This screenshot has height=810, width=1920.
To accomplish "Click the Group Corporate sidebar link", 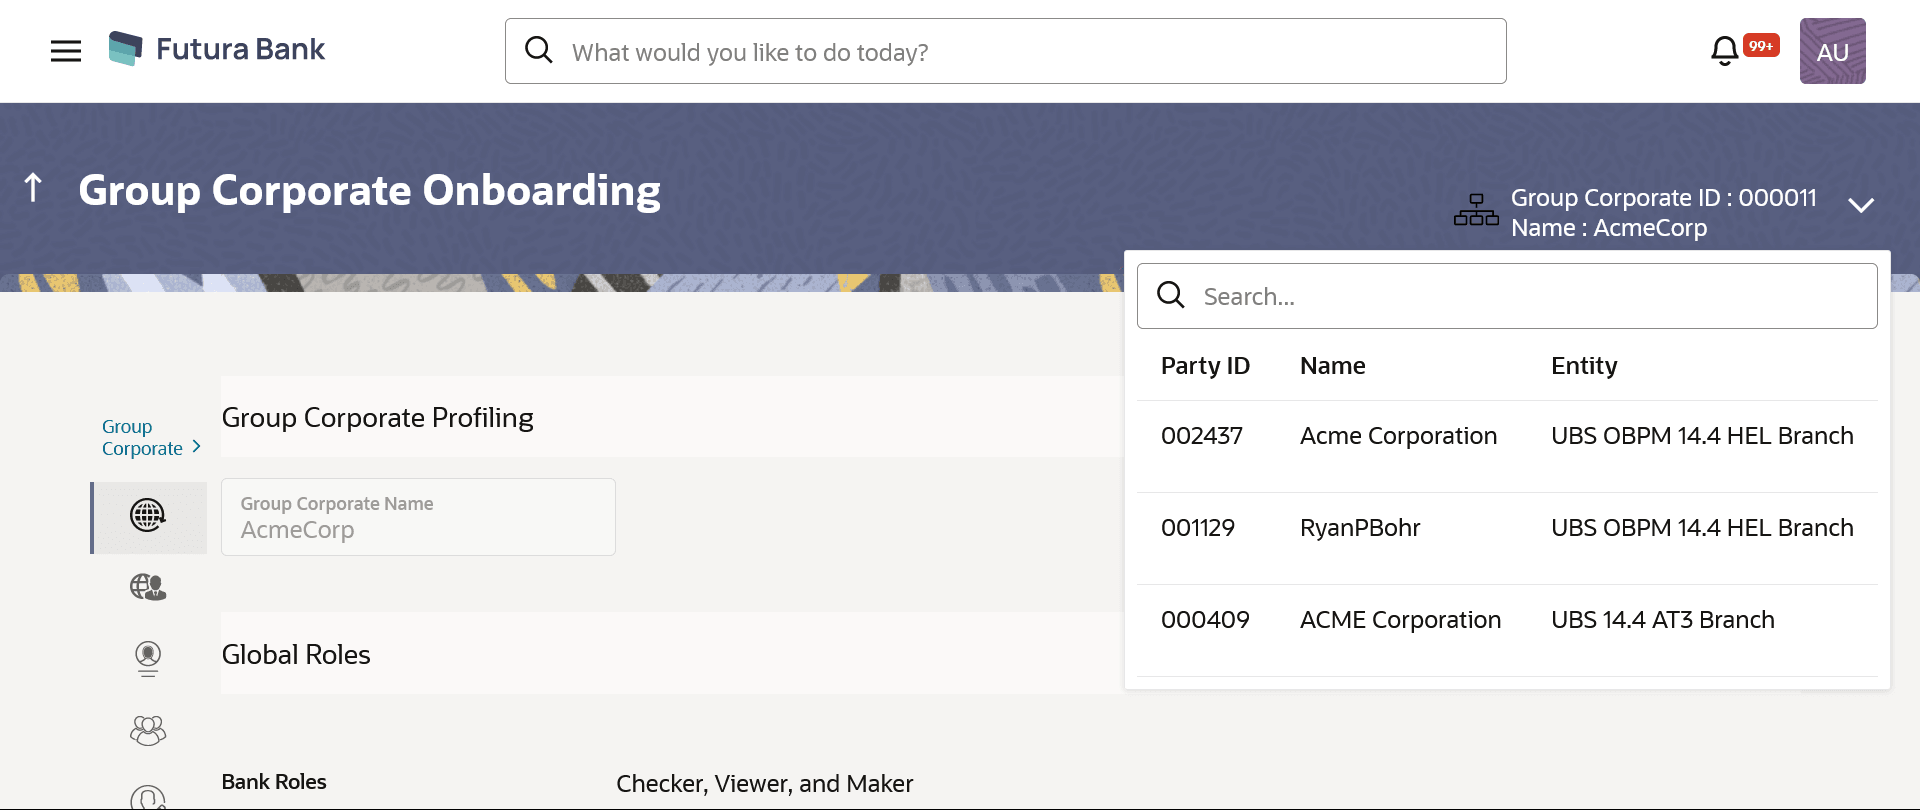I will [142, 437].
